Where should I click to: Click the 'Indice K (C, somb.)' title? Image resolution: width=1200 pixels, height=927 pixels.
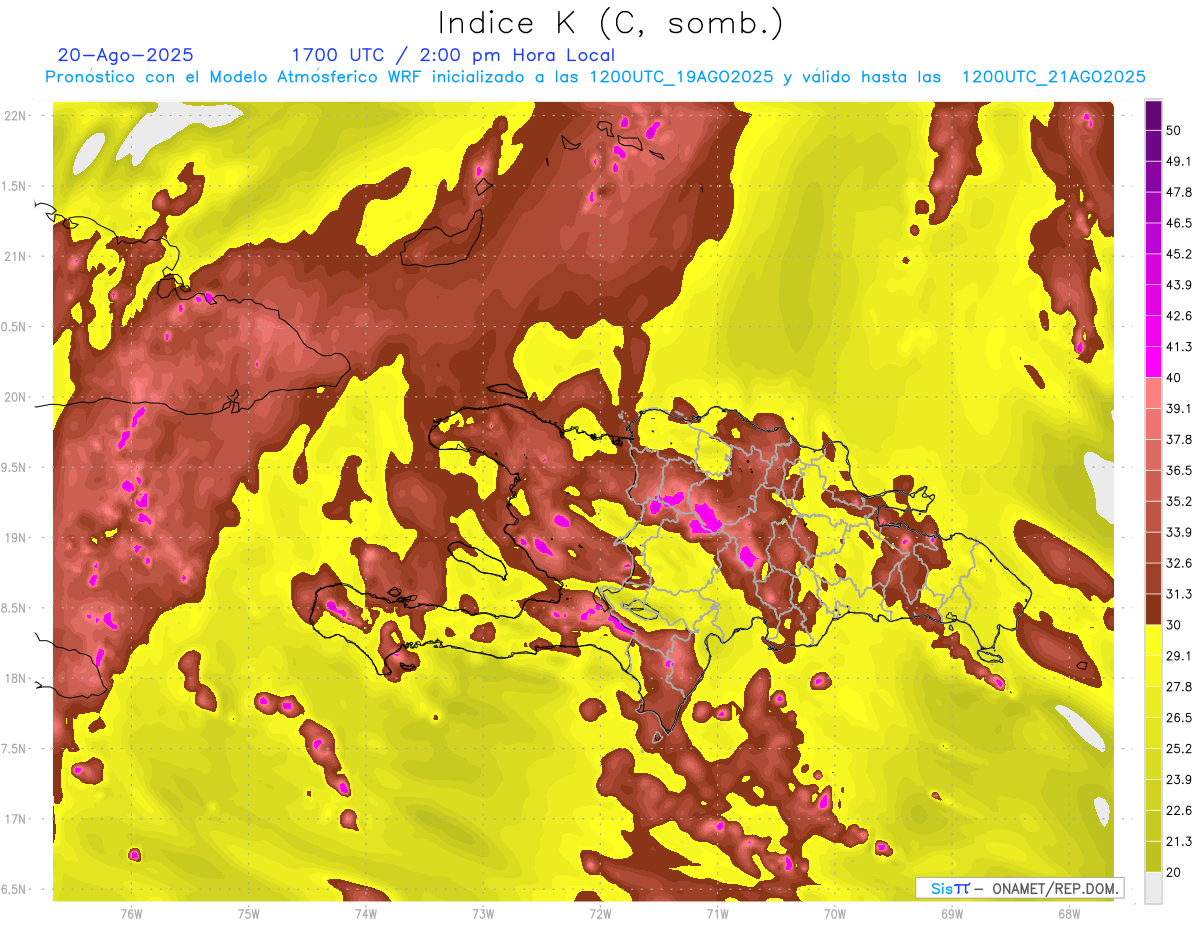pos(611,22)
